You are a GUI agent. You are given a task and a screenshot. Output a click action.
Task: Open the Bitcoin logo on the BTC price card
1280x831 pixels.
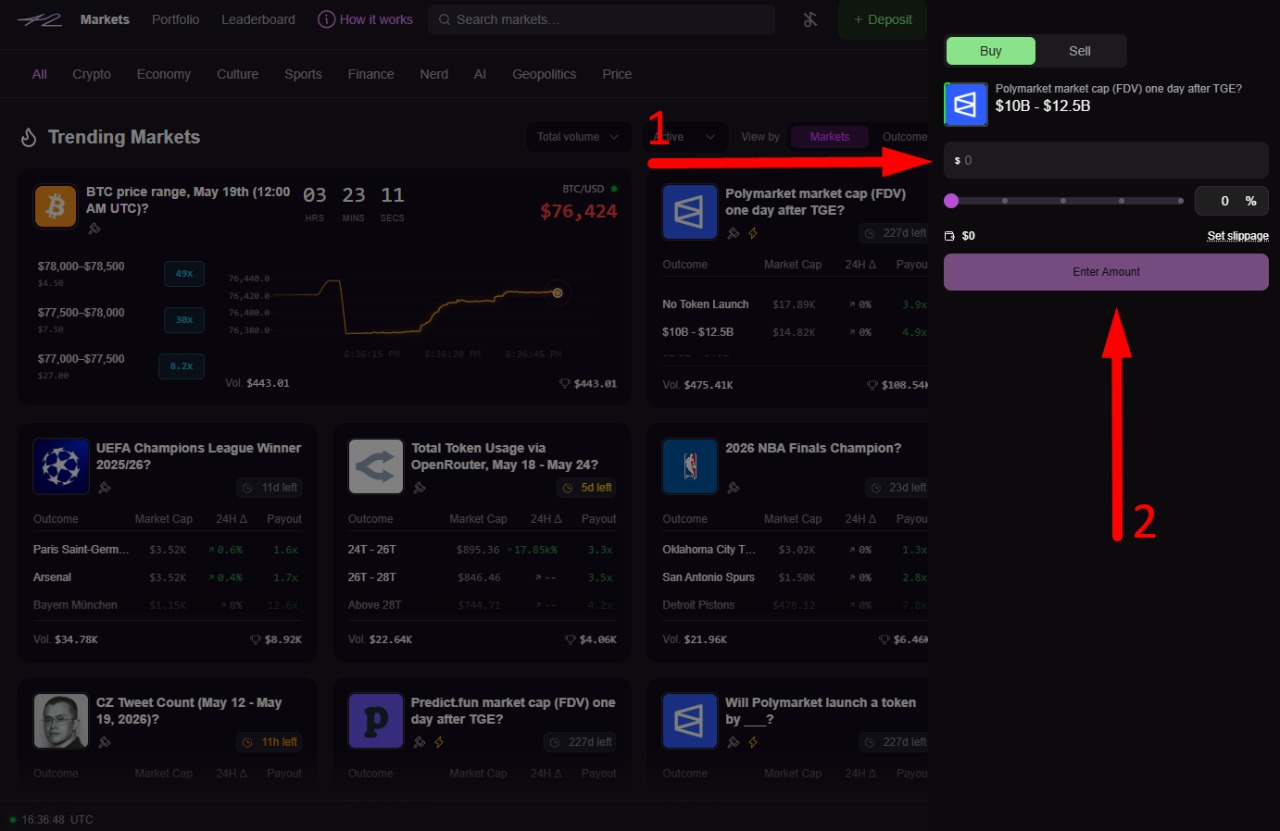[56, 206]
